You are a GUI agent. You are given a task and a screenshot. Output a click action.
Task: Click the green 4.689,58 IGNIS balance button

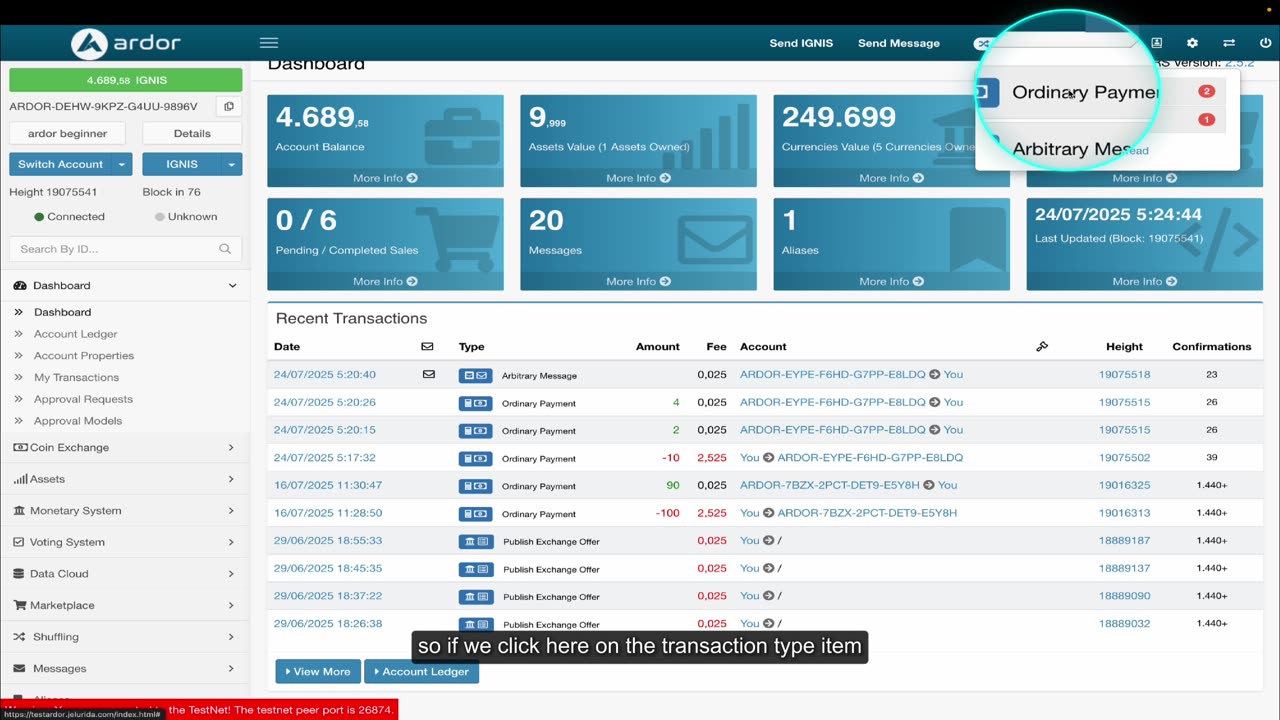coord(126,80)
